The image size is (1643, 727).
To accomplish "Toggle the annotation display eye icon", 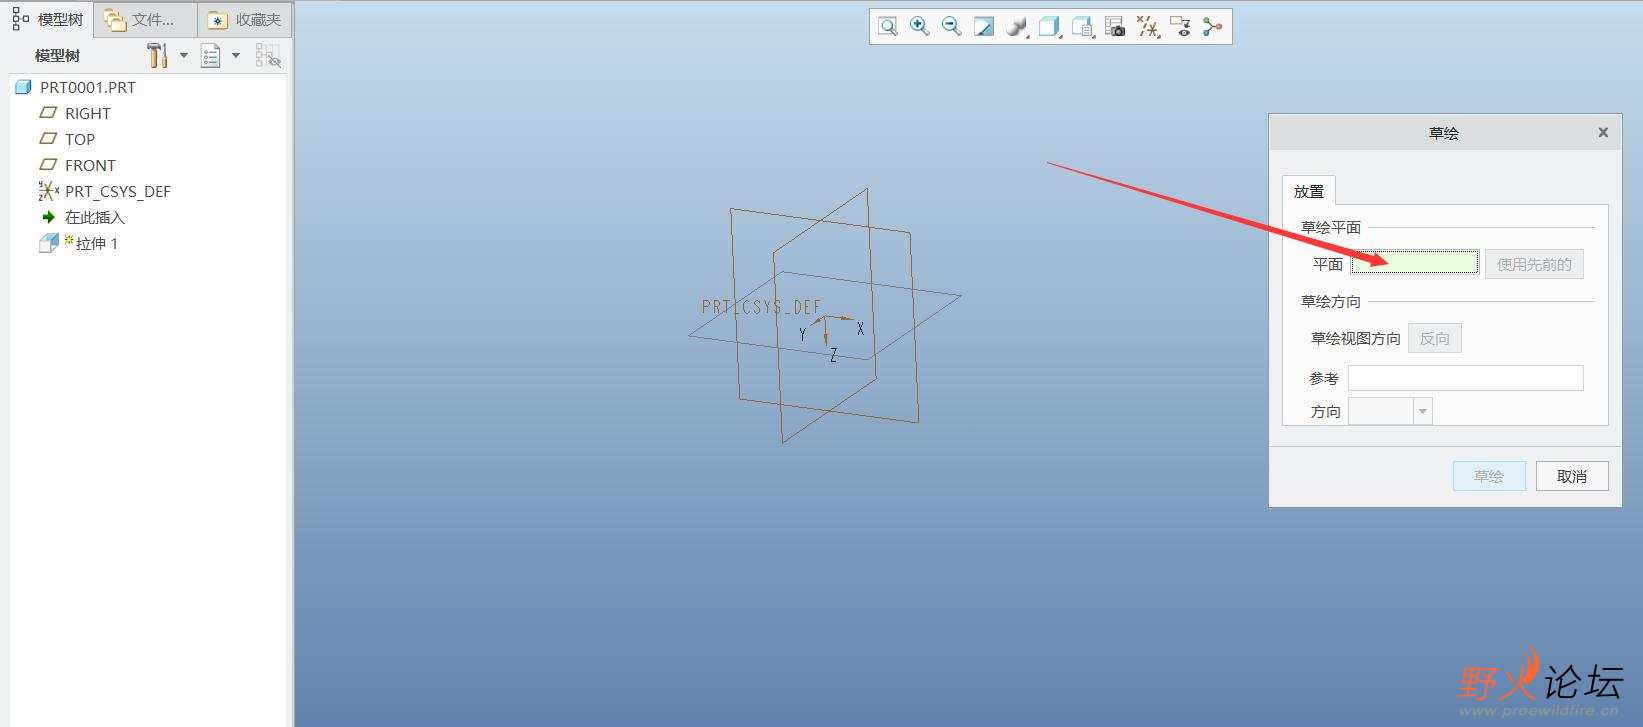I will pyautogui.click(x=1180, y=27).
